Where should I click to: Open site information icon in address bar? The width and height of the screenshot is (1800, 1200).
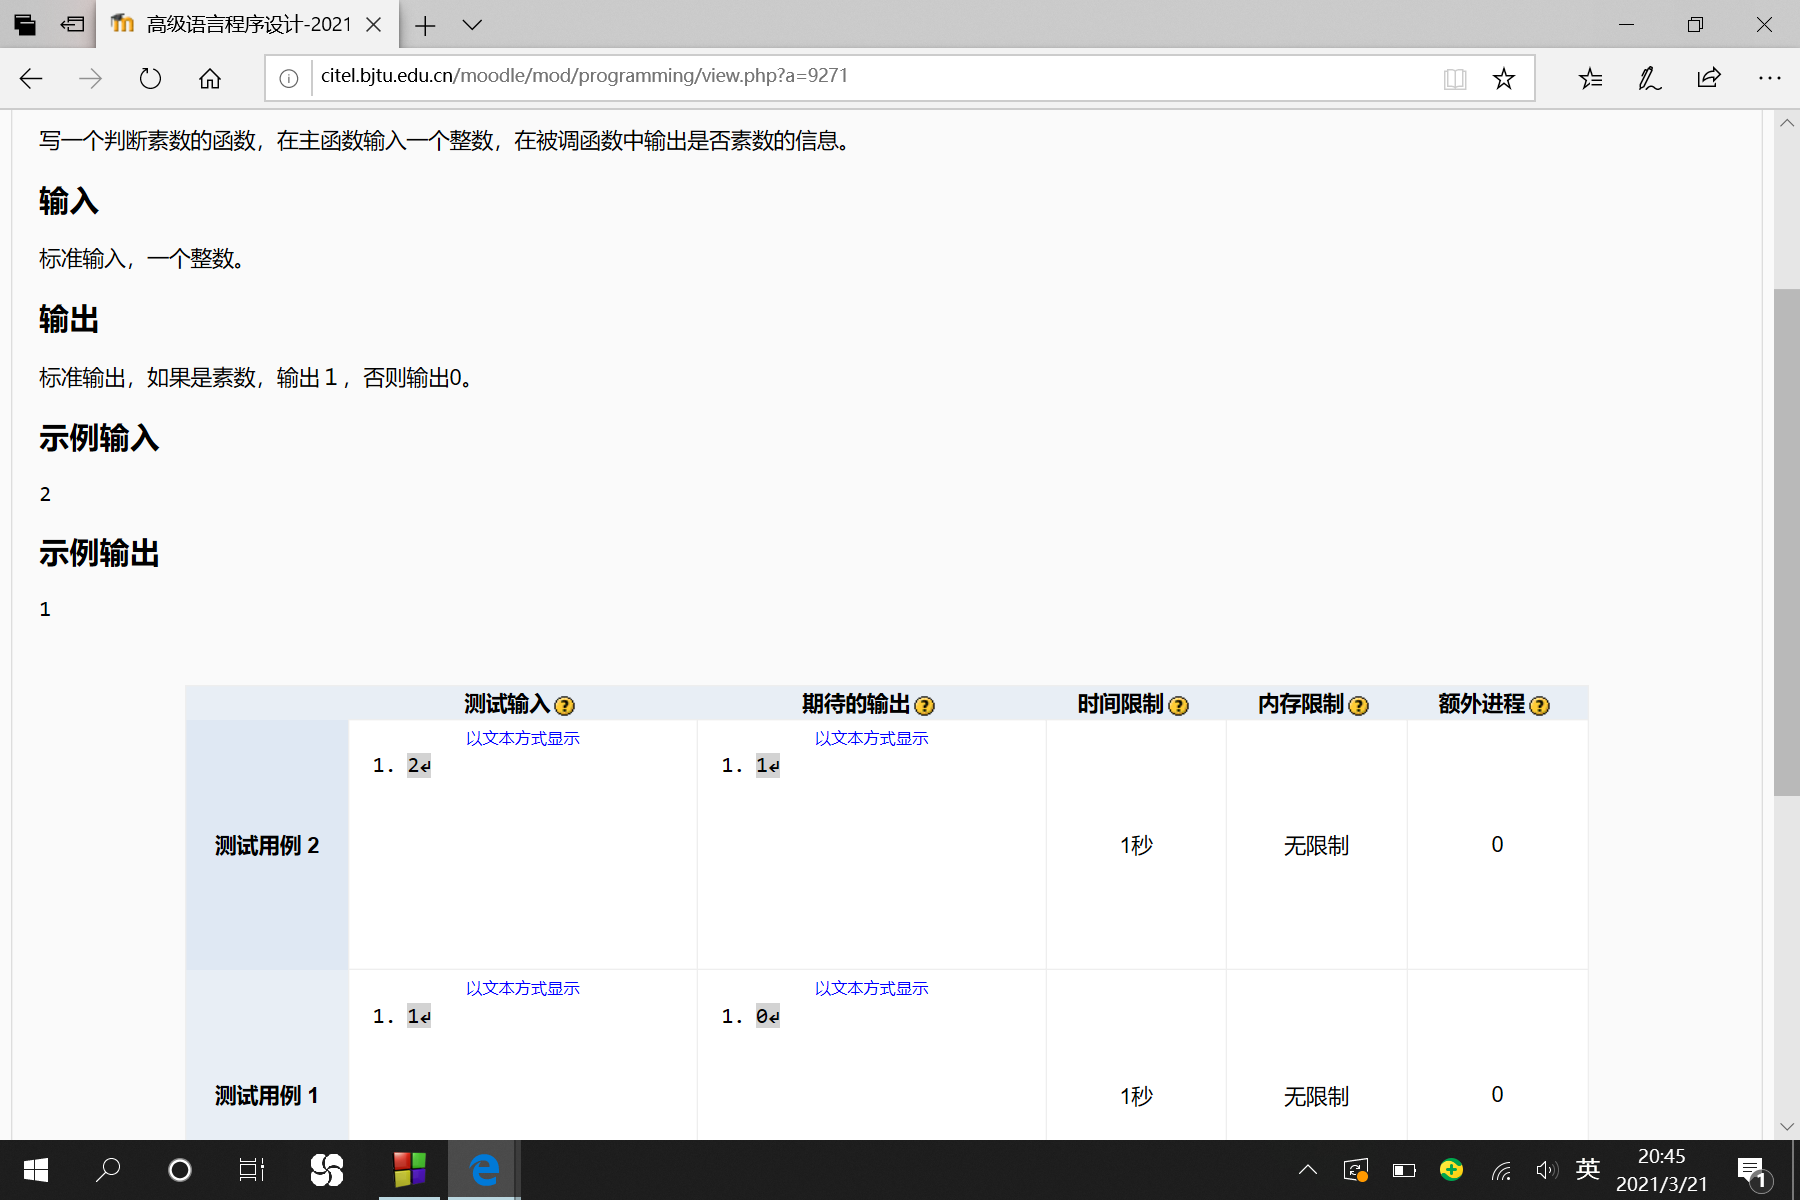click(289, 79)
